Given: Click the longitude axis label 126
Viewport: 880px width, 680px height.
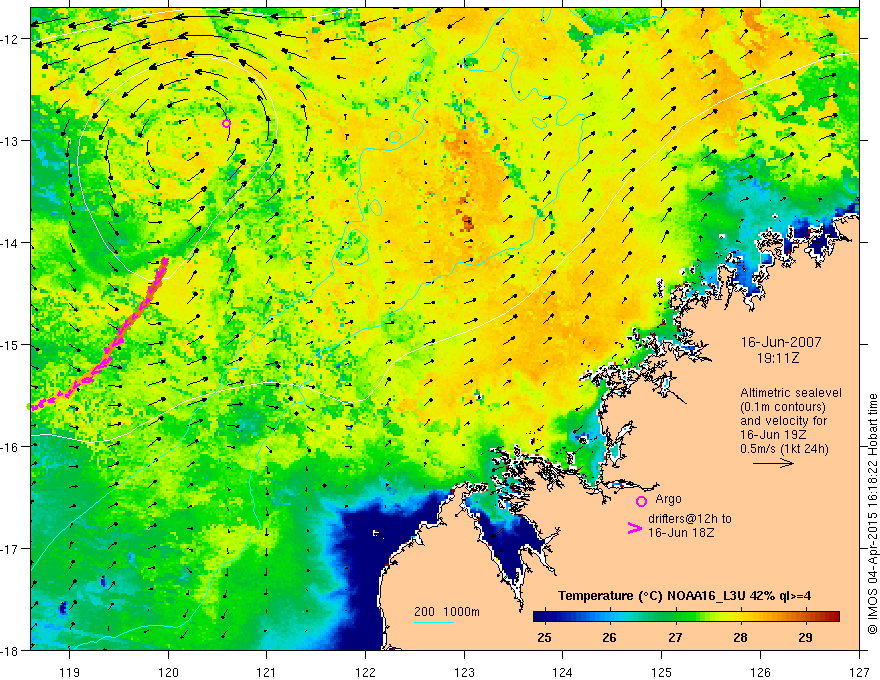Looking at the screenshot, I should coord(760,672).
